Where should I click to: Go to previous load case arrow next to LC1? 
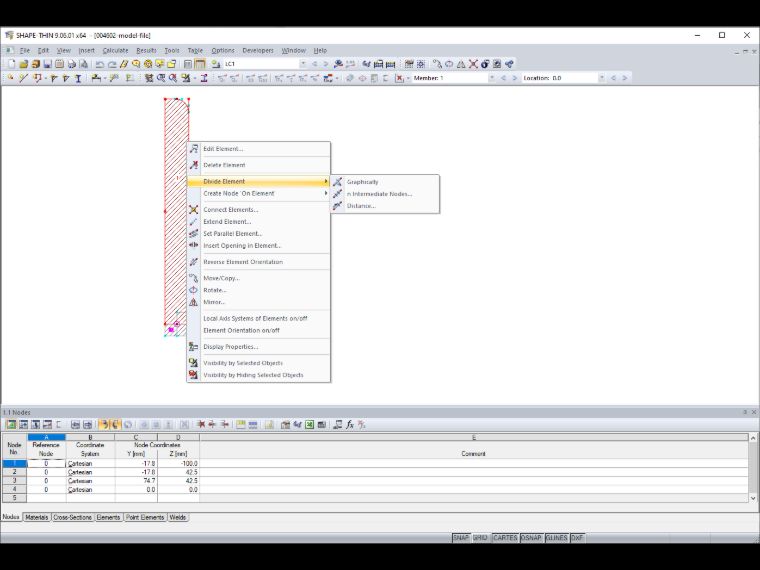(x=315, y=64)
